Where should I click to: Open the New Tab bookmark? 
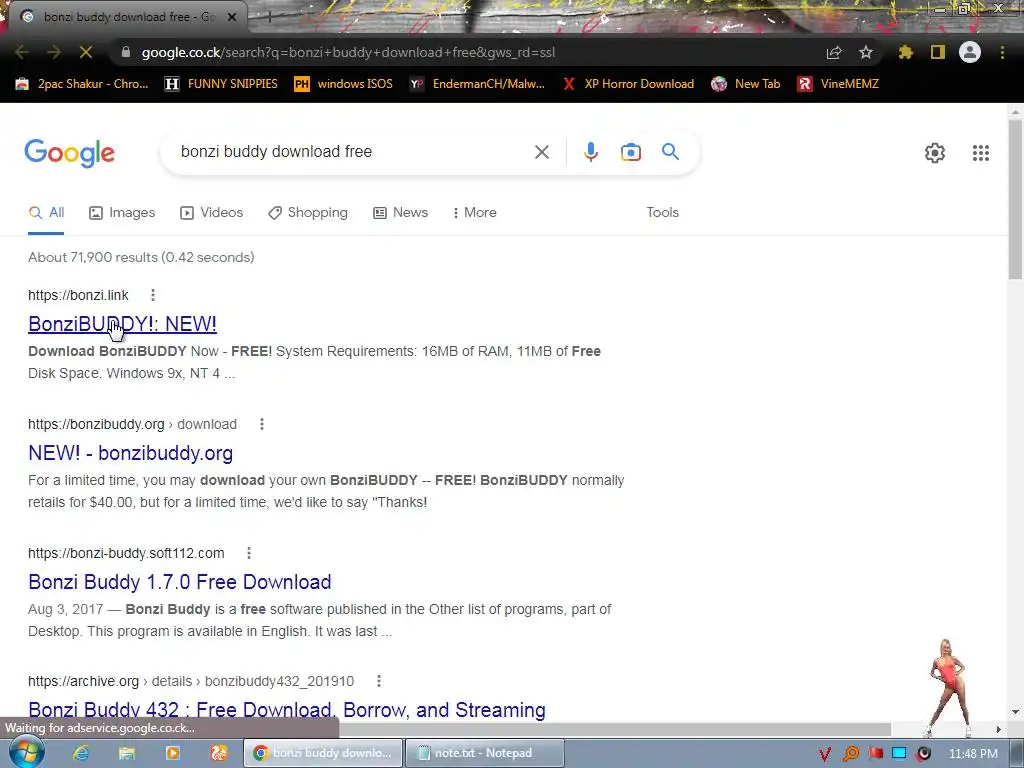(746, 84)
